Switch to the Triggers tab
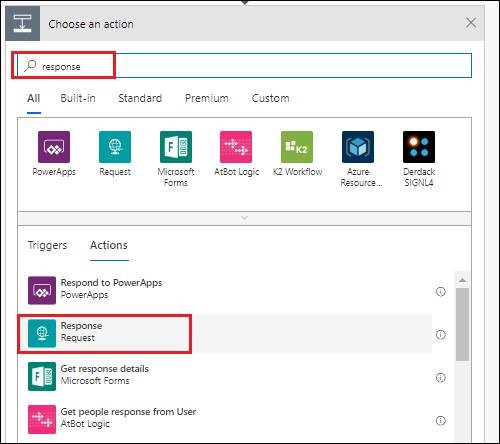The image size is (500, 444). click(x=47, y=245)
